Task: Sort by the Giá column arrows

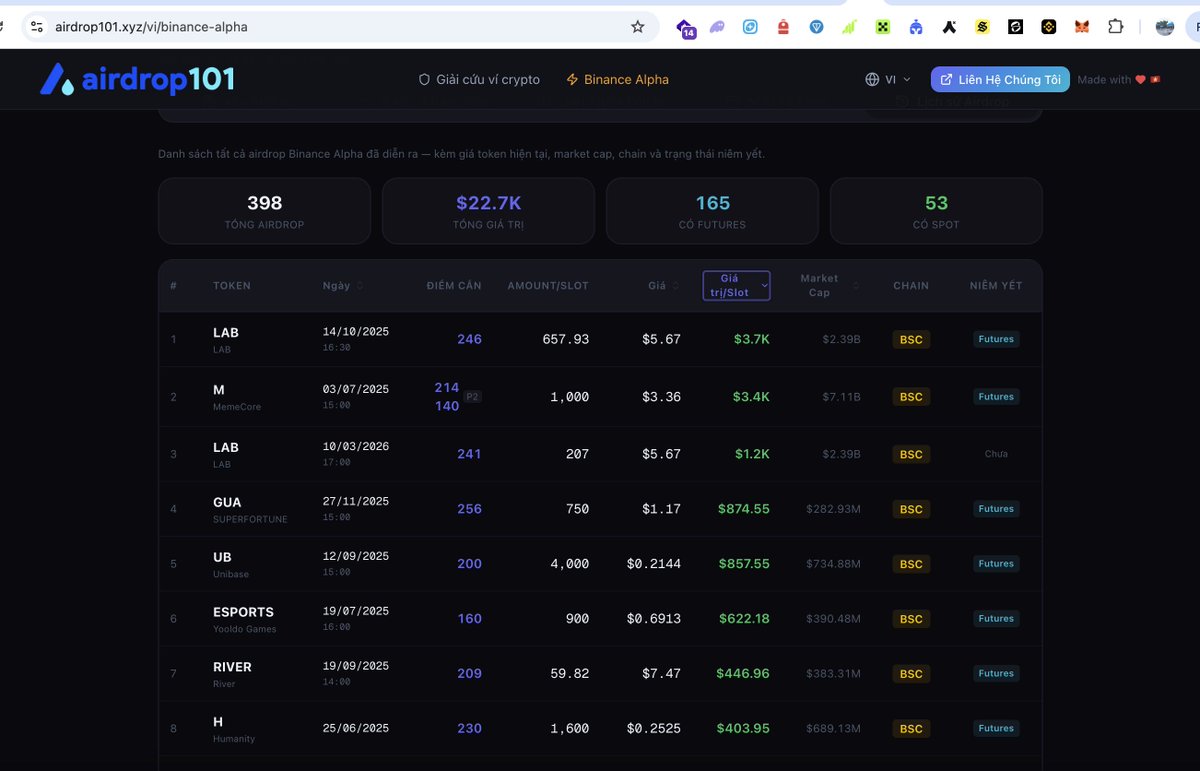Action: click(x=677, y=286)
